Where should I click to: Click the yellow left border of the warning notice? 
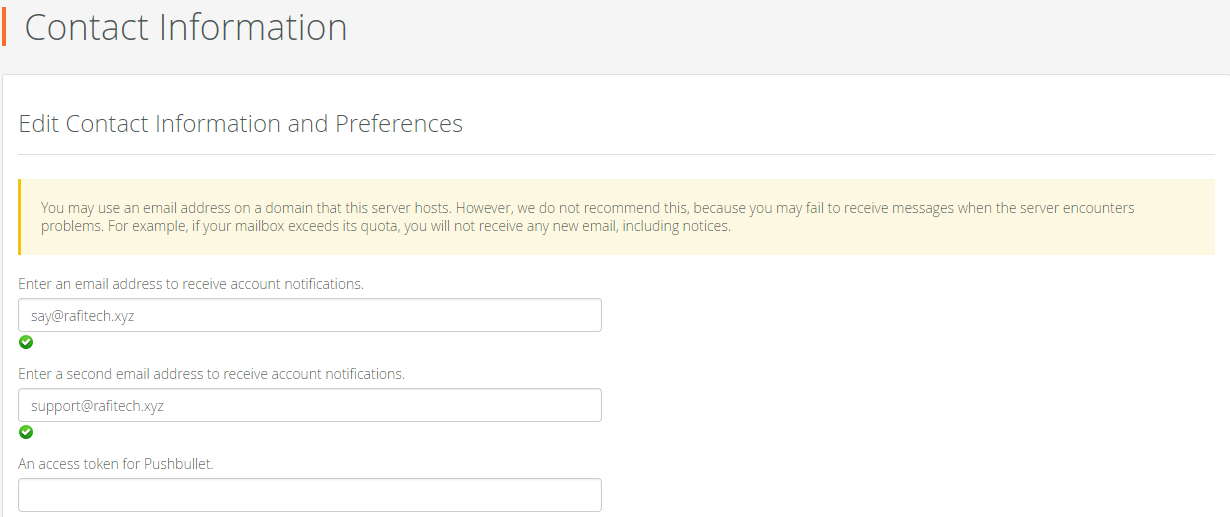coord(20,217)
